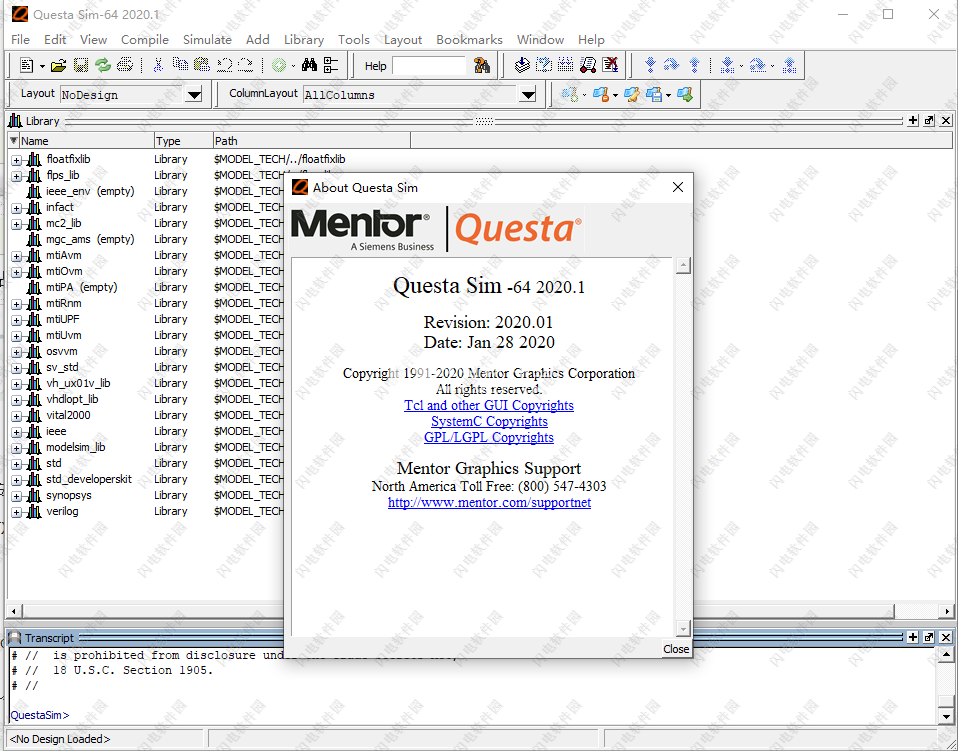This screenshot has width=958, height=751.
Task: Open the File menu
Action: click(x=20, y=39)
